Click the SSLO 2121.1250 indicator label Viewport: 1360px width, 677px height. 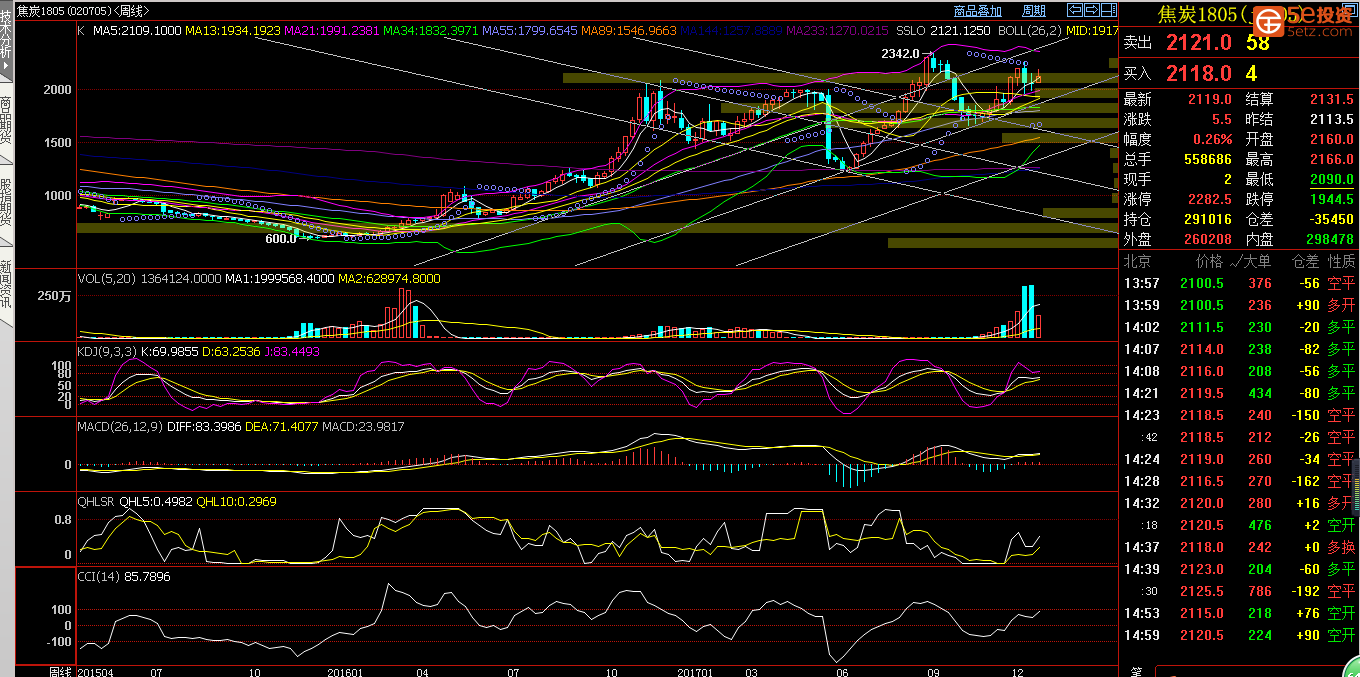(x=944, y=31)
